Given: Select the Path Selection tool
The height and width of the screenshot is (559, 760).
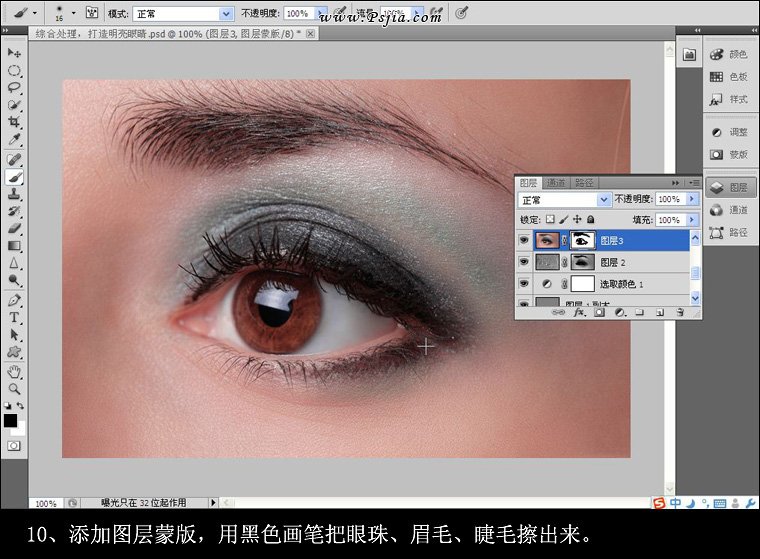Looking at the screenshot, I should coord(14,335).
